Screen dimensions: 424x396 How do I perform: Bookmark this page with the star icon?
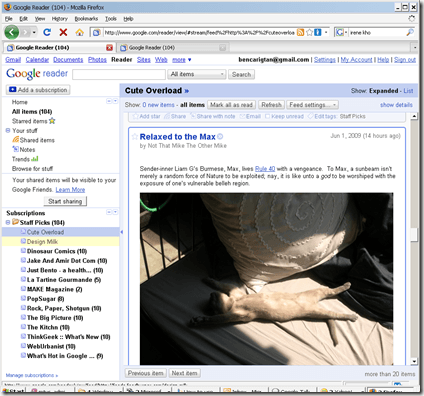click(x=310, y=32)
